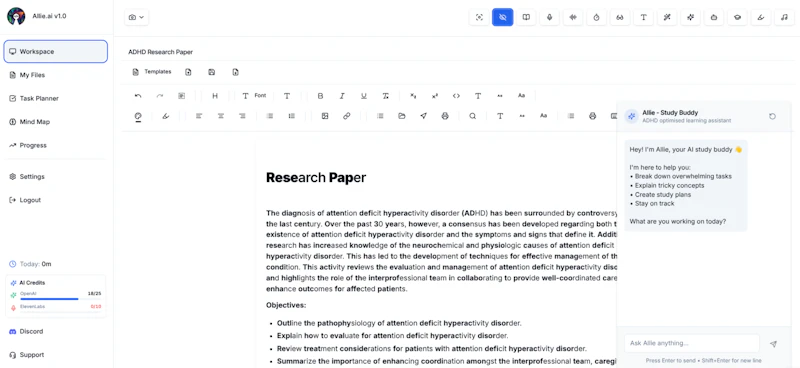Open the Templates button
Image resolution: width=800 pixels, height=368 pixels.
click(152, 72)
